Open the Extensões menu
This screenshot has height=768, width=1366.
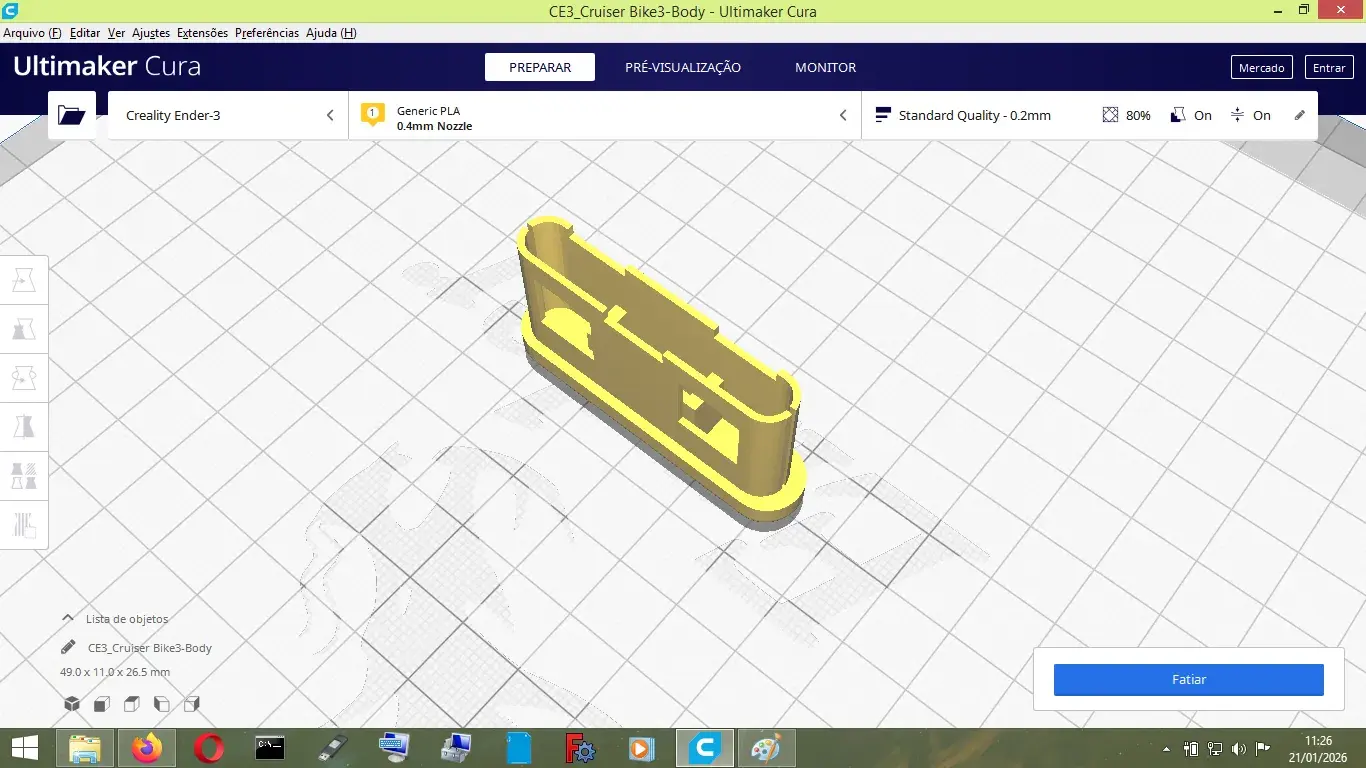point(202,33)
